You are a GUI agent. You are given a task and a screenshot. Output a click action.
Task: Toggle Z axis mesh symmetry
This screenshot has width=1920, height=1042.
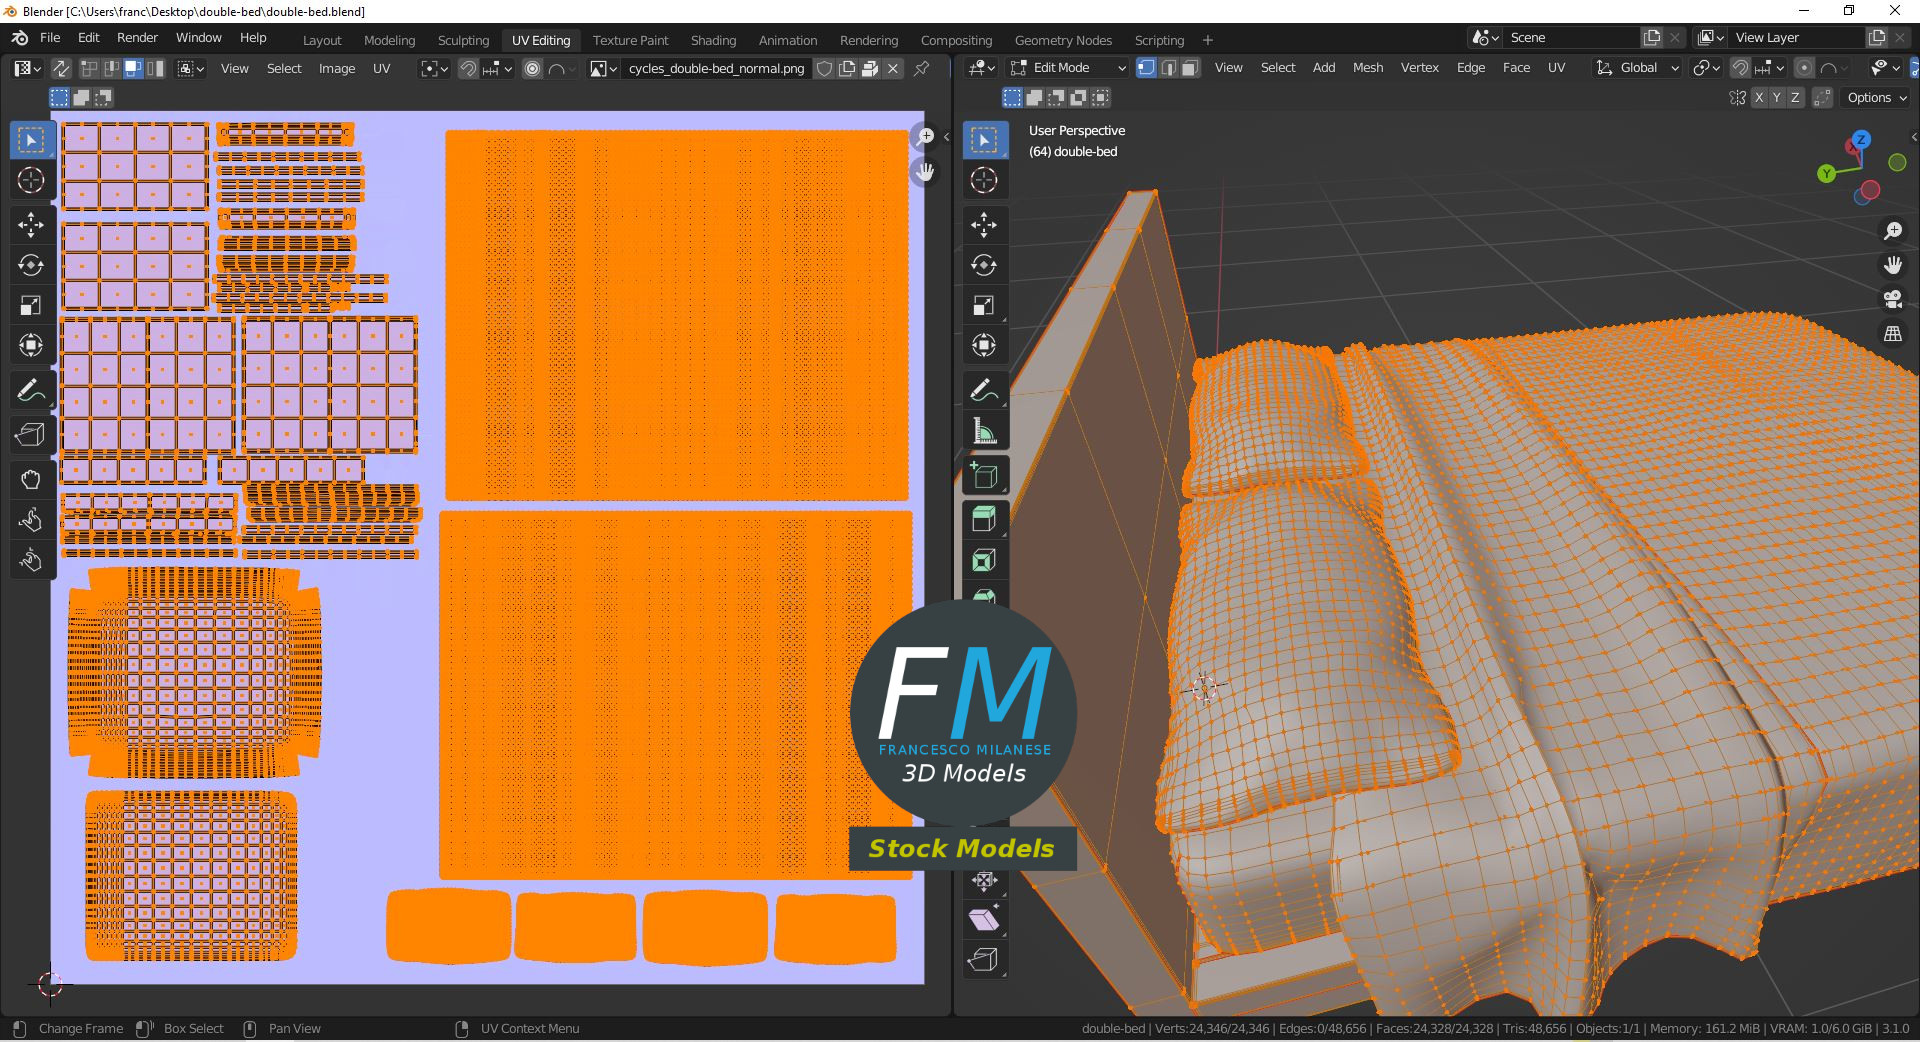point(1796,97)
